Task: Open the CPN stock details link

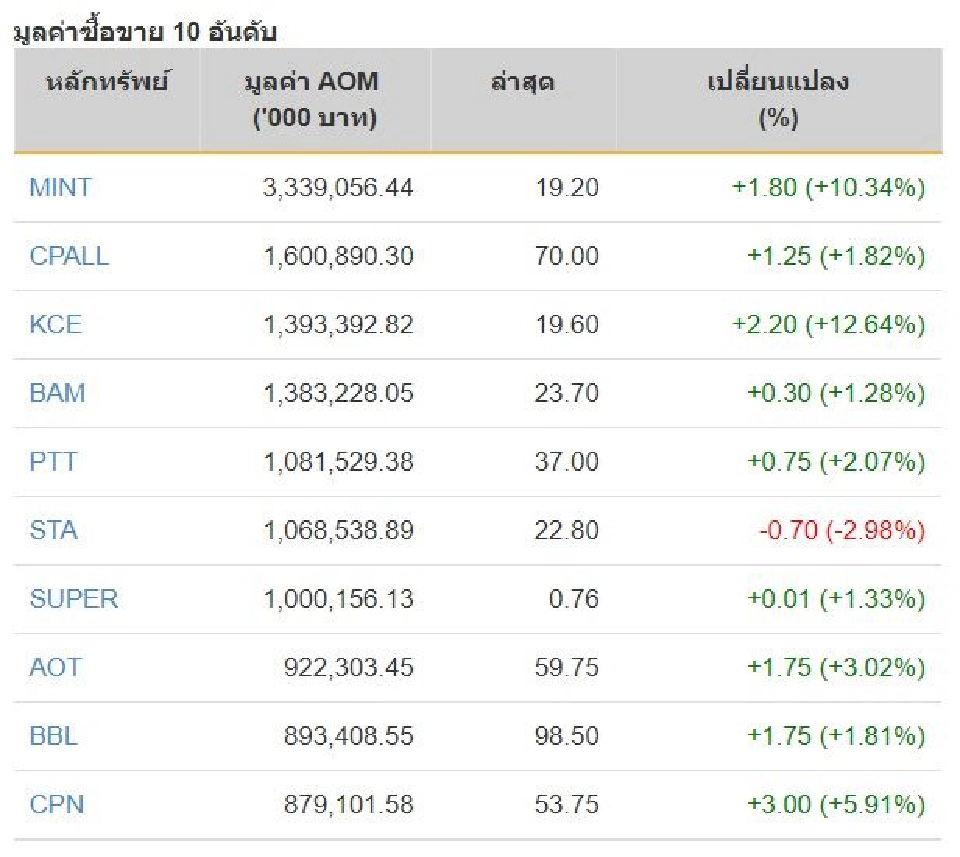Action: point(56,804)
